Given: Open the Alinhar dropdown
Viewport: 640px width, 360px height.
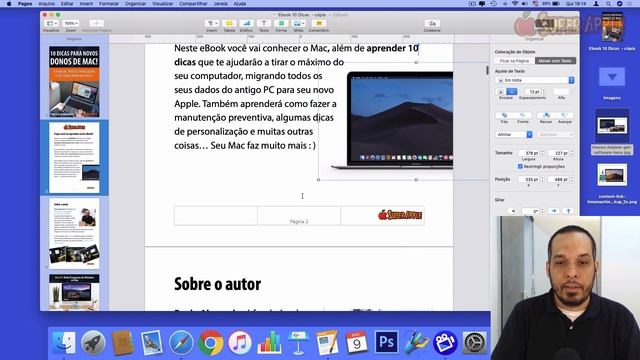Looking at the screenshot, I should point(514,134).
